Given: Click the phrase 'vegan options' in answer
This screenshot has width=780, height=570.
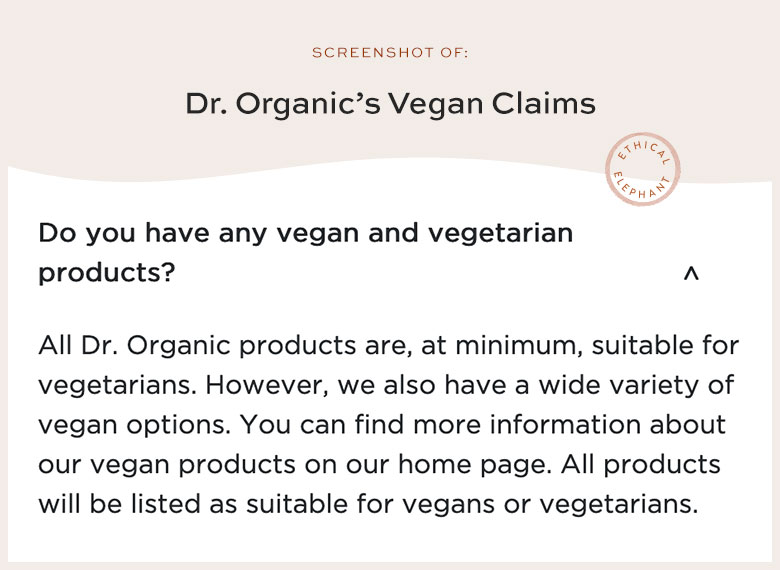Looking at the screenshot, I should point(134,425).
